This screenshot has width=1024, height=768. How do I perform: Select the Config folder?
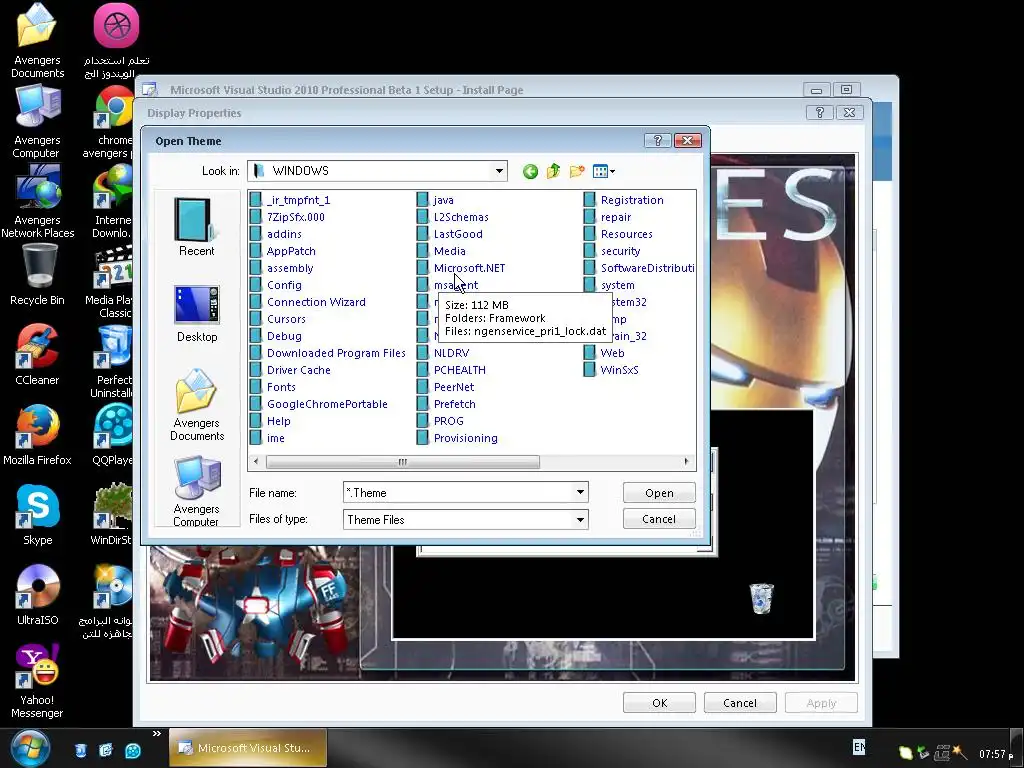[276, 285]
